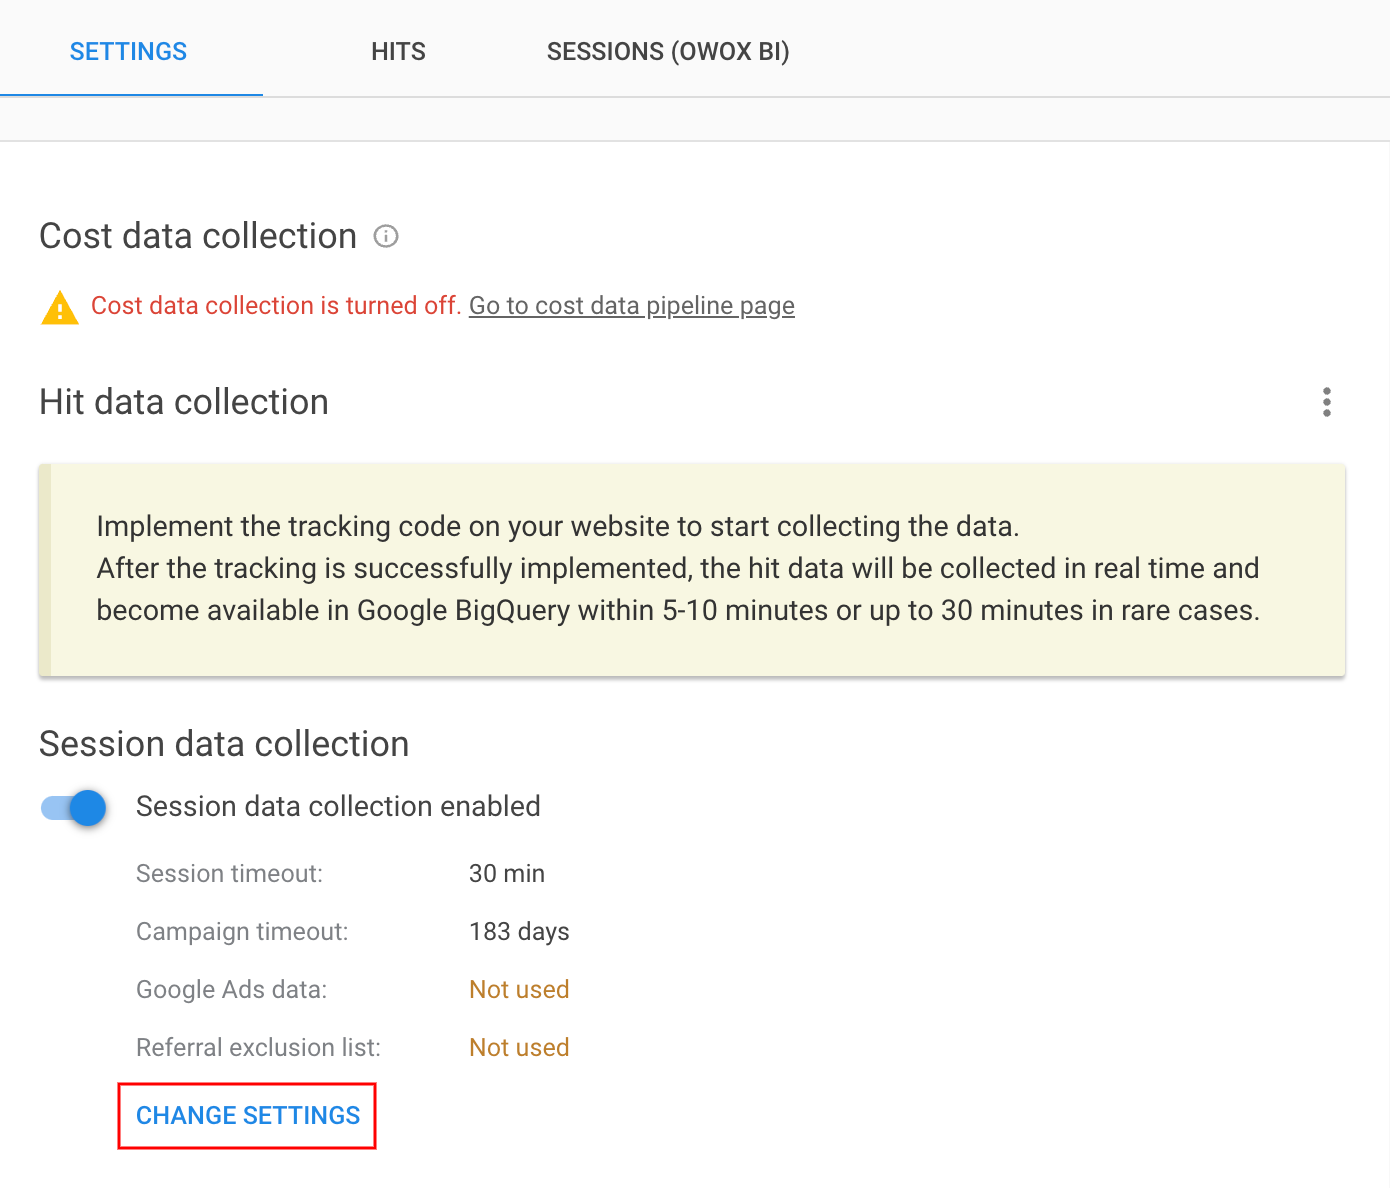Click the yellow warning triangle icon
1390x1188 pixels.
(x=60, y=308)
